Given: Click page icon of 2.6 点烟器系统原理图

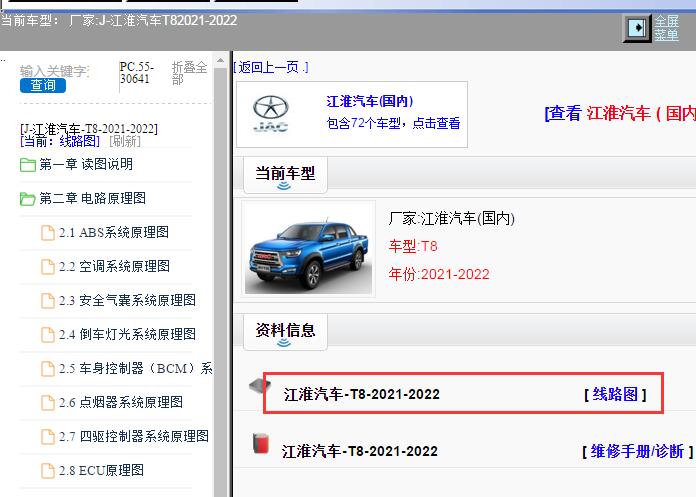Looking at the screenshot, I should [x=47, y=402].
